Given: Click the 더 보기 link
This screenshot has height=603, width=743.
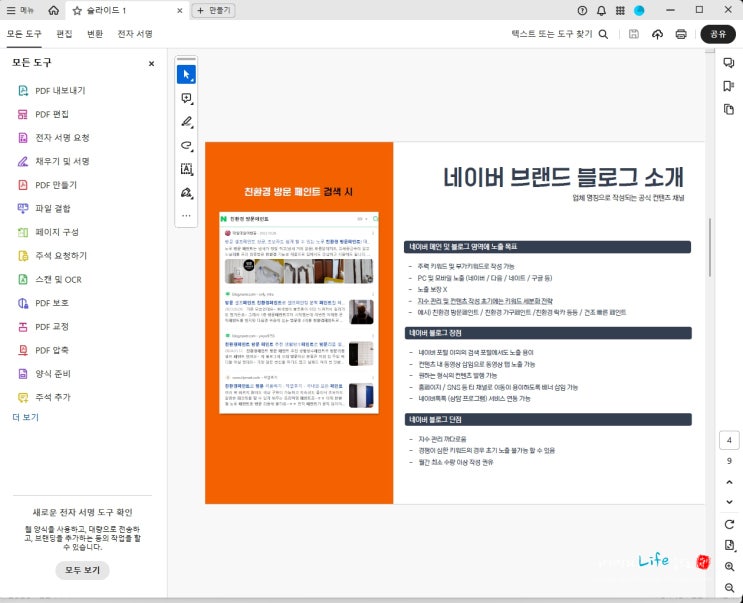Looking at the screenshot, I should pyautogui.click(x=26, y=417).
